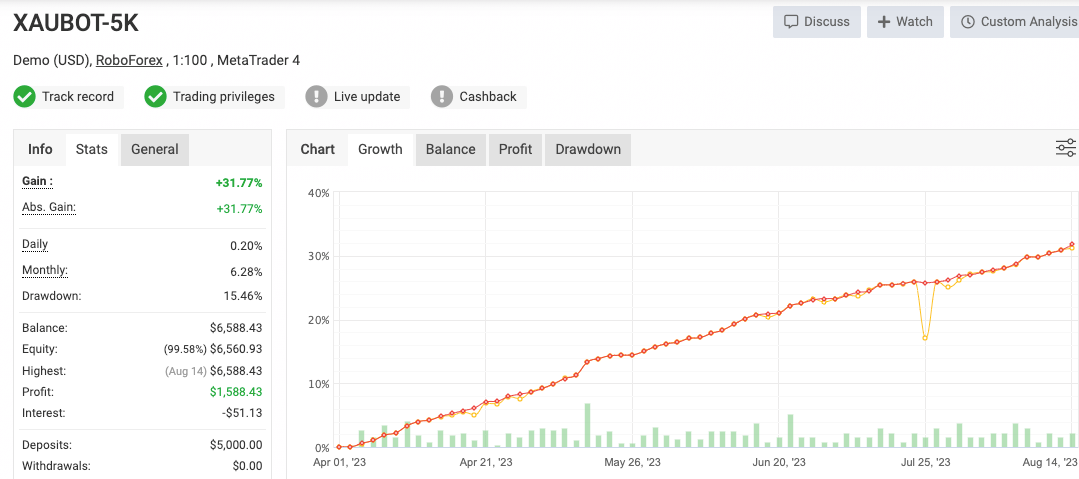Viewport: 1079px width, 479px height.
Task: Open the RoboForex broker link
Action: [129, 61]
